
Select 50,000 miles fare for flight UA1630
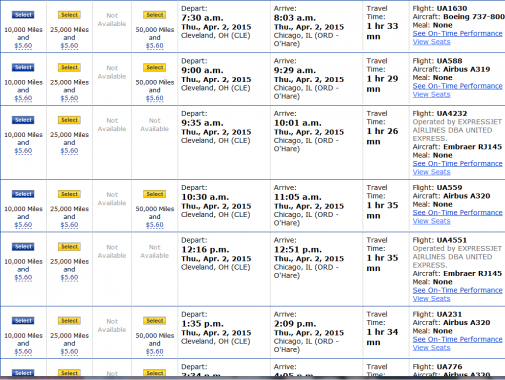155,15
